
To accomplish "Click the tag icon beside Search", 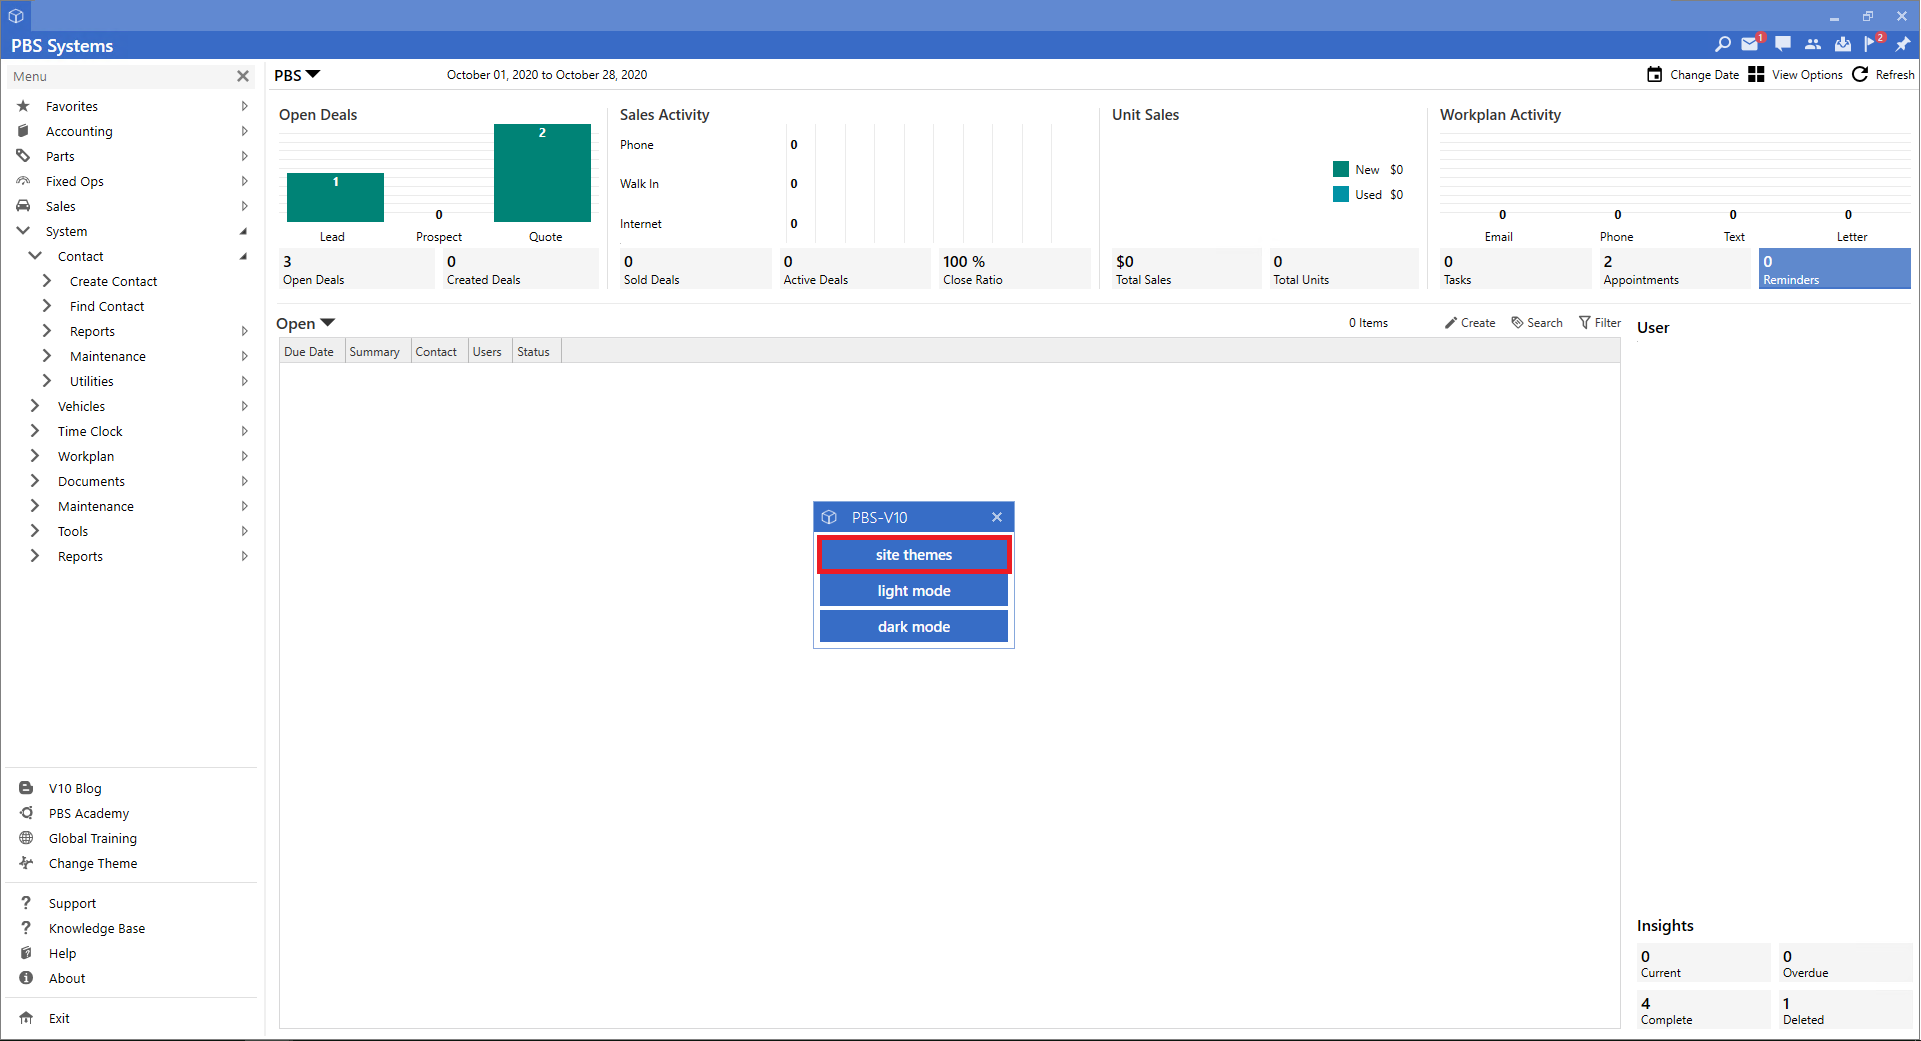I will 1517,323.
